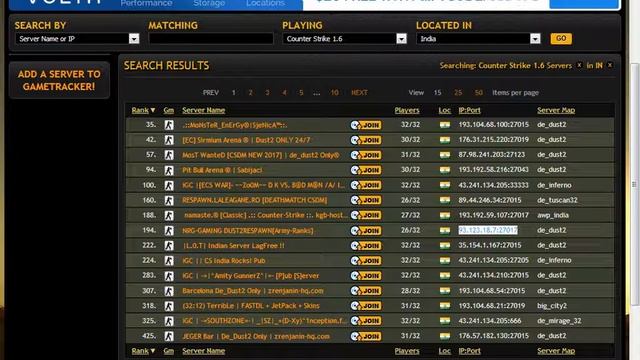The width and height of the screenshot is (640, 360).
Task: Click map name de_mirage_32
Action: [x=559, y=321]
